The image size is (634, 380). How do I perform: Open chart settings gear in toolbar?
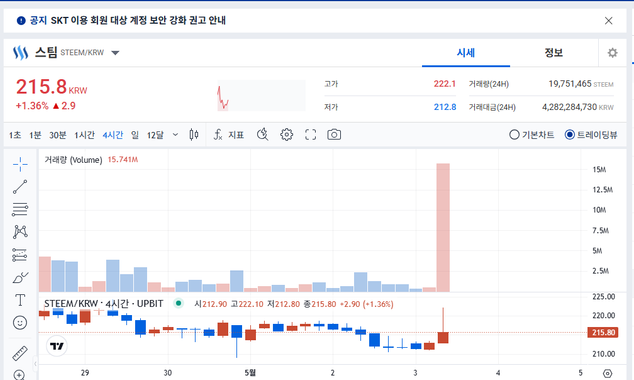pyautogui.click(x=286, y=135)
